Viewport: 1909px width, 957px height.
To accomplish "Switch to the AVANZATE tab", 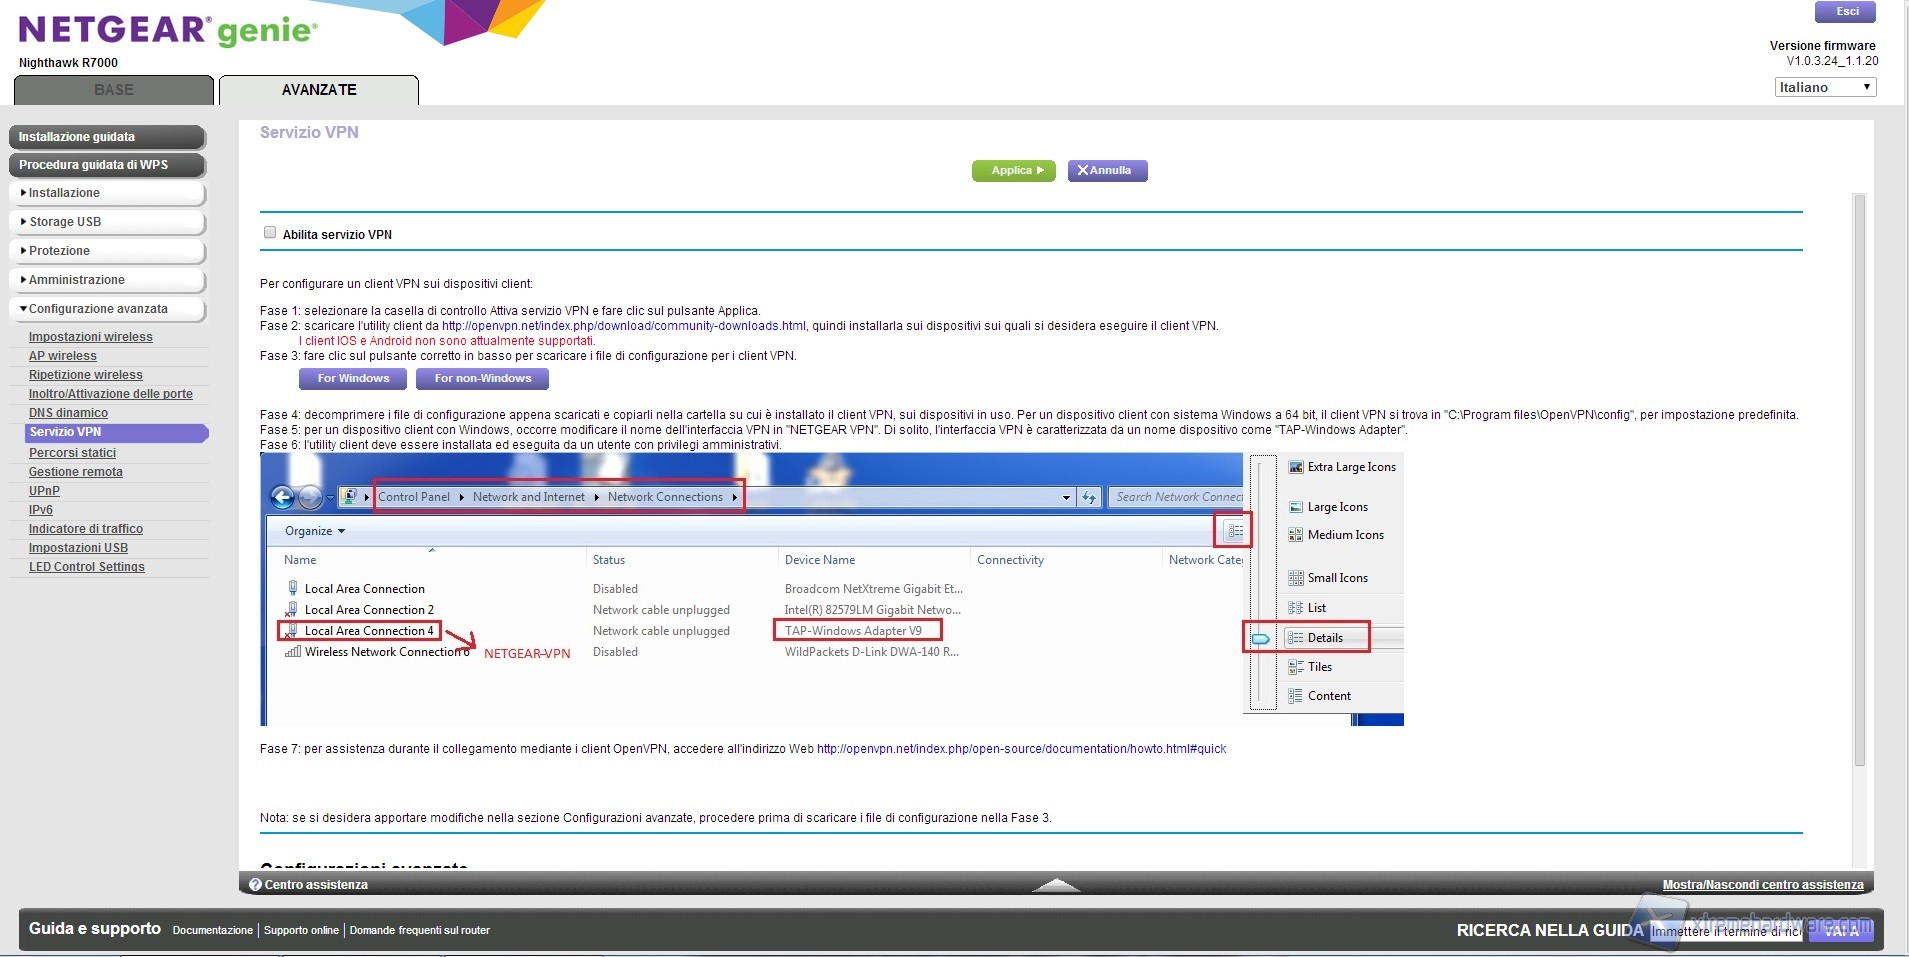I will [319, 90].
